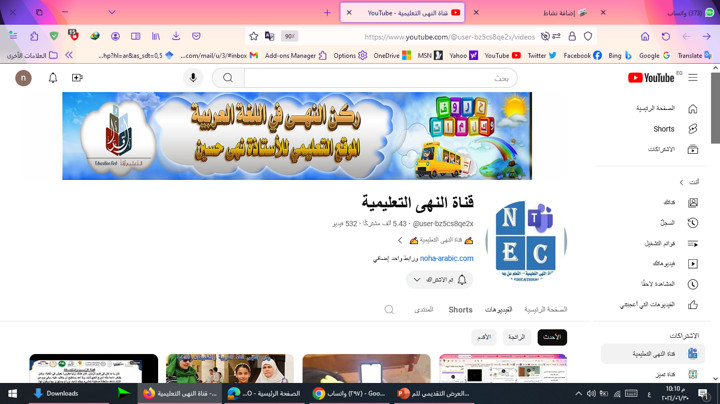Open the Firefox account icon in the toolbar
Screen dimensions: 720x404
(115, 36)
